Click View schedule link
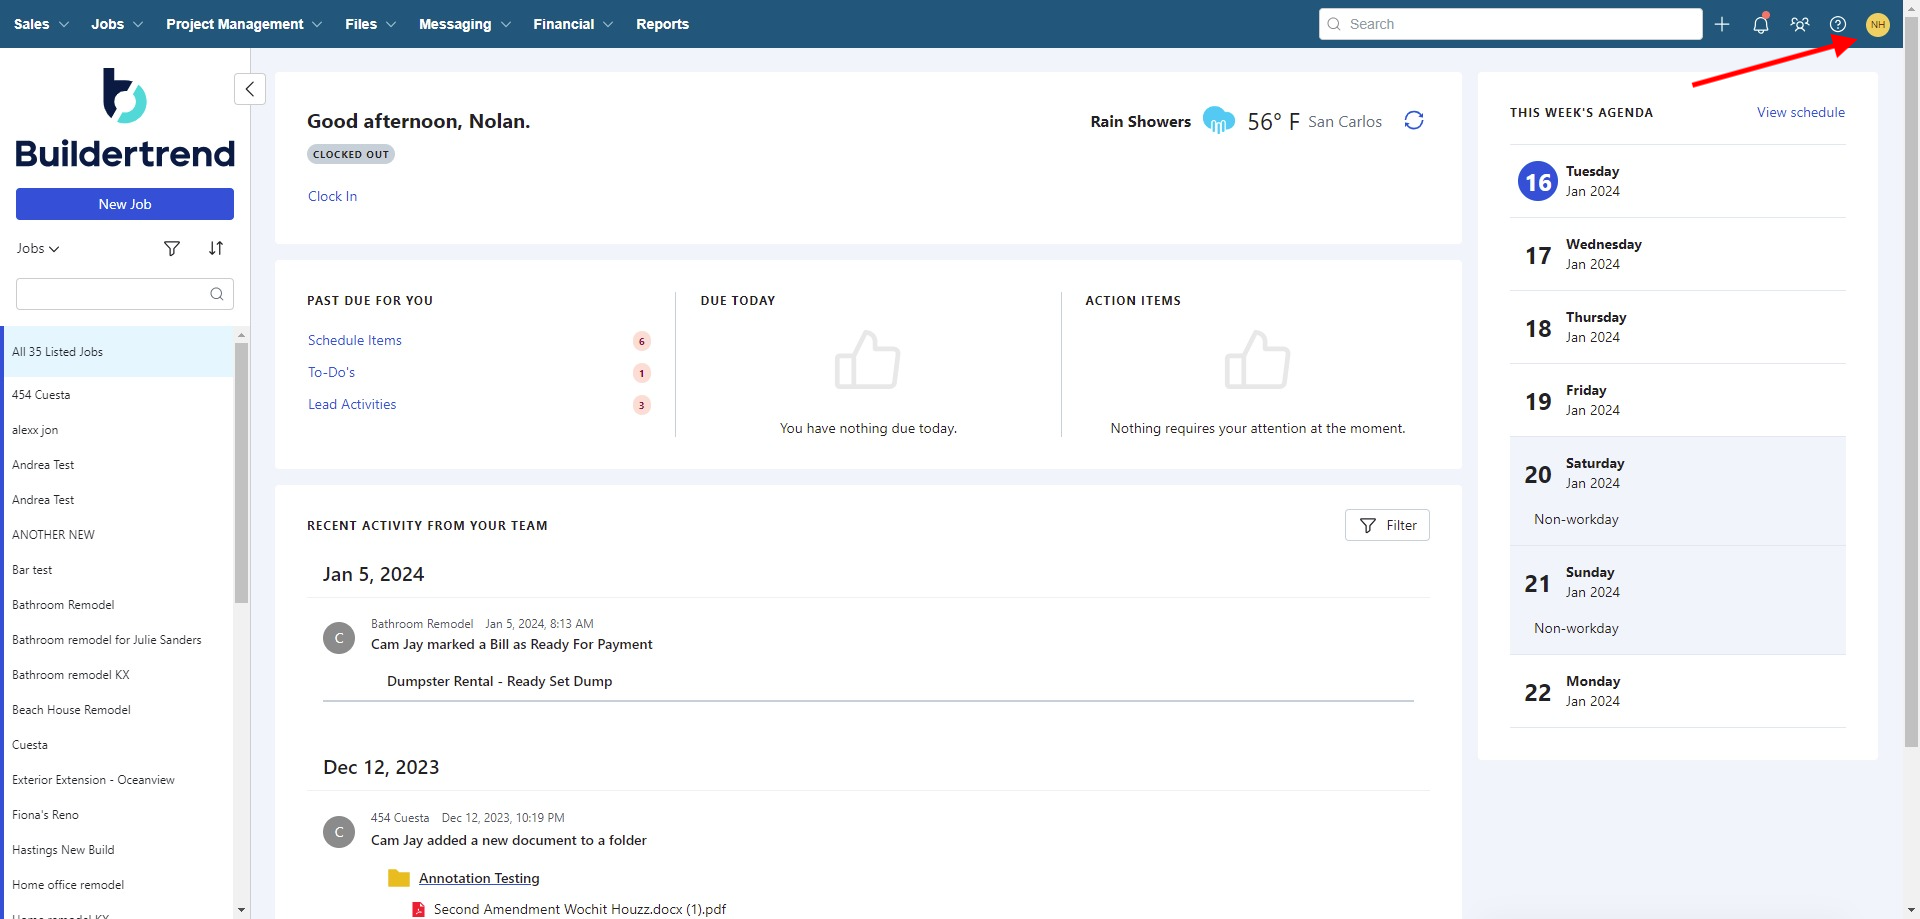 [1801, 112]
